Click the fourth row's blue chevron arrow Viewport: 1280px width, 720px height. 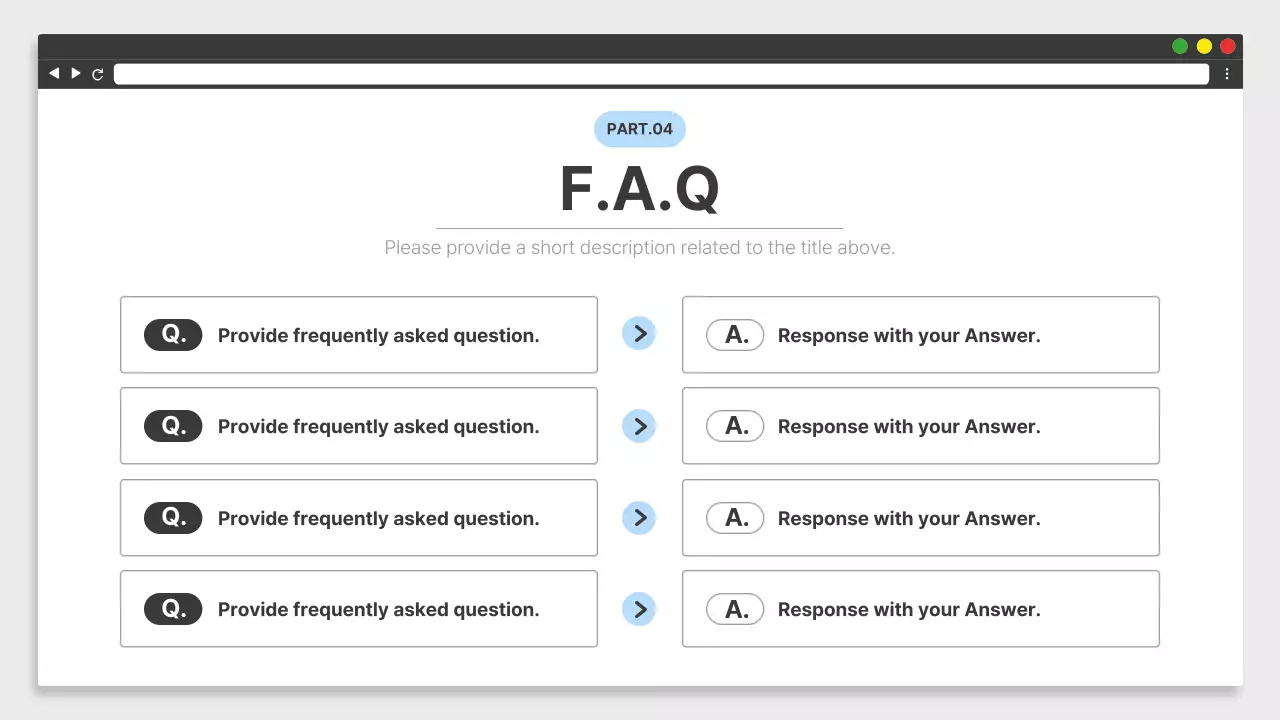639,609
